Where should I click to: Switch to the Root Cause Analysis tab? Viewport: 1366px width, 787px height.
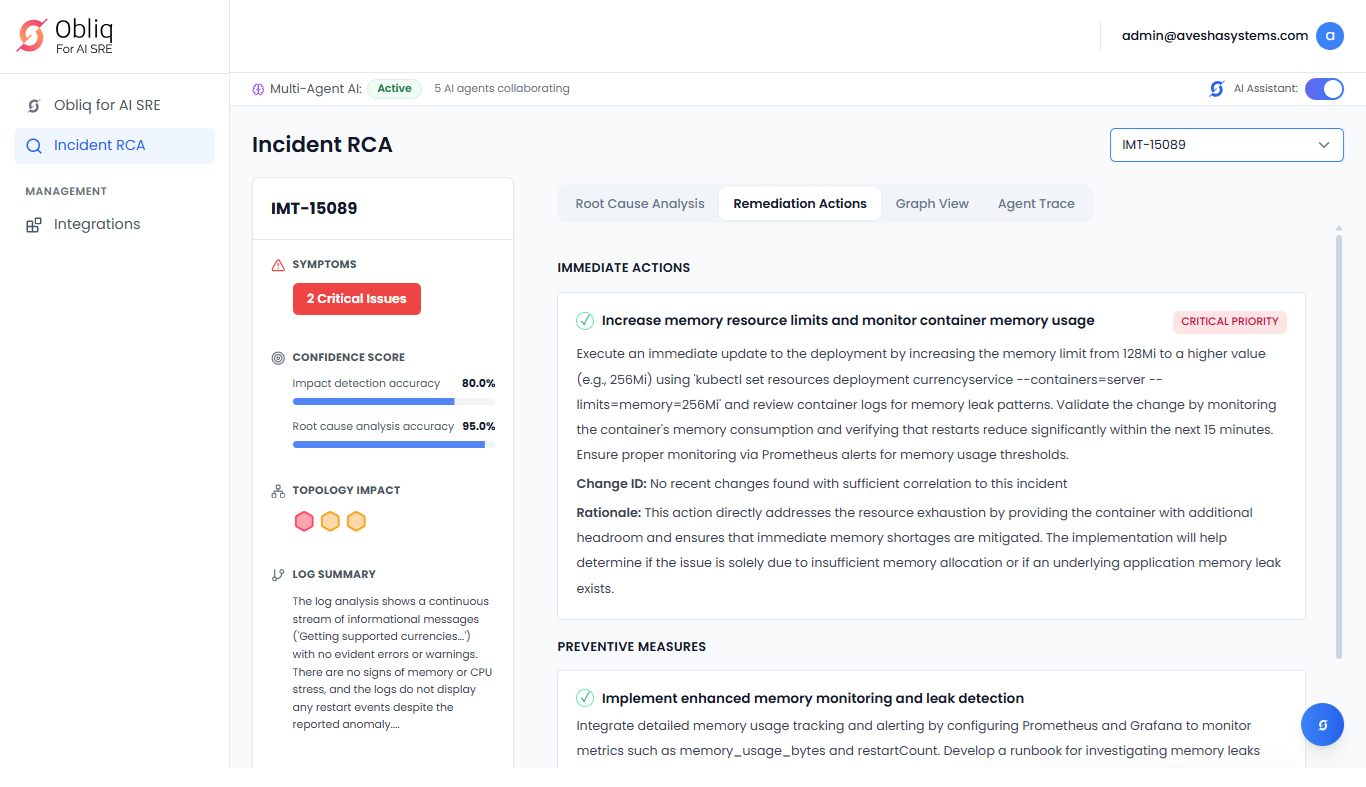[640, 204]
